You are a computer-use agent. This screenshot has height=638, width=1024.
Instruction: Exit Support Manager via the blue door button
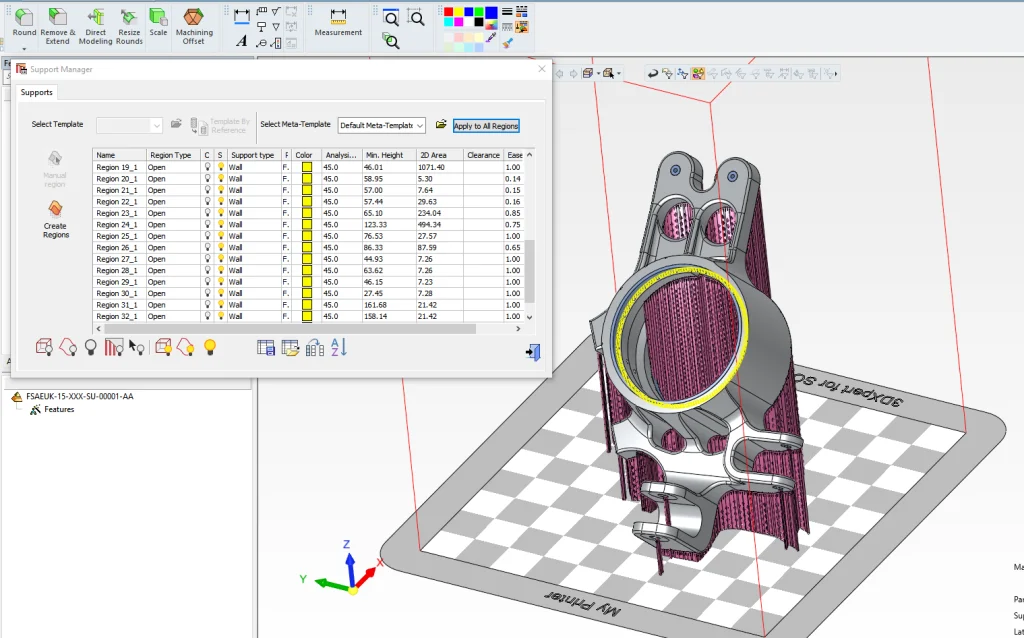(531, 352)
